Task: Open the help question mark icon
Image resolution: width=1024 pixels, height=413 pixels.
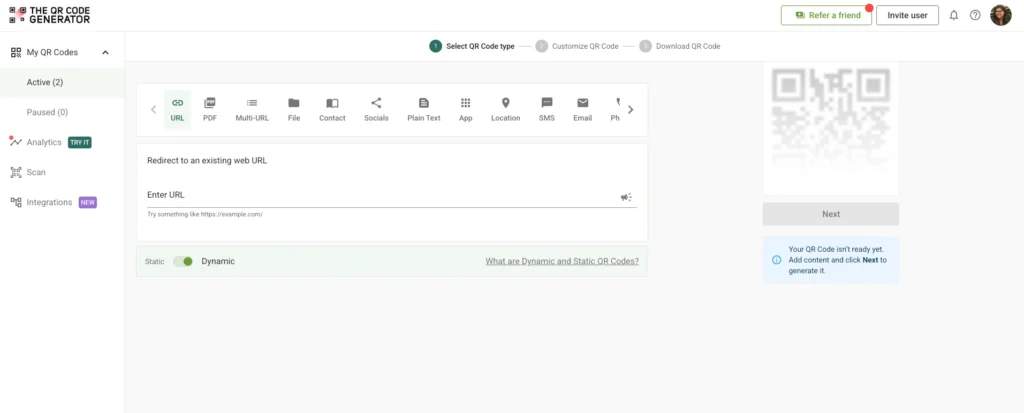Action: coord(975,15)
